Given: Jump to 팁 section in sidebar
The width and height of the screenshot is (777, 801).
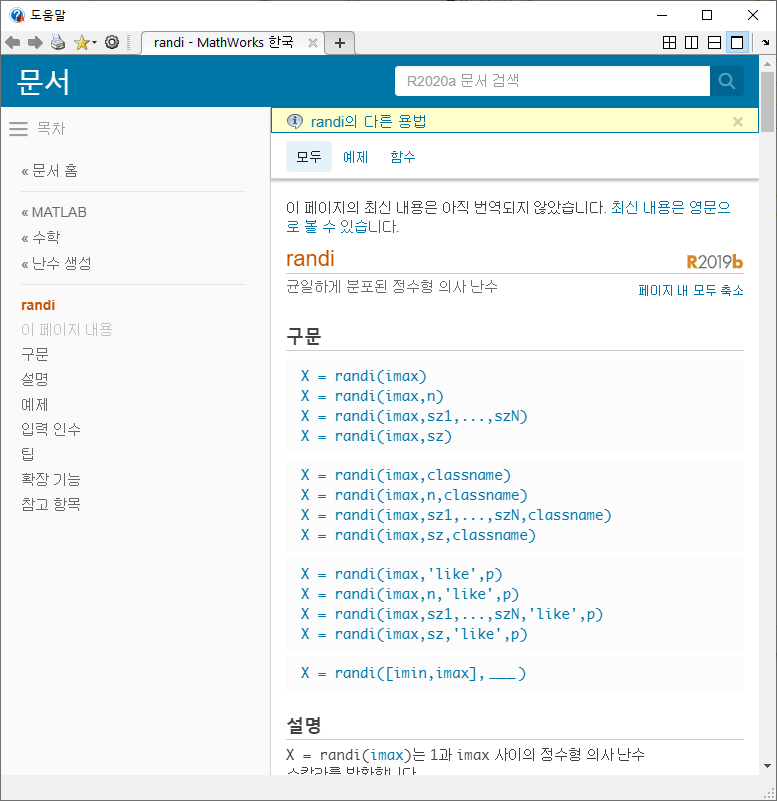Looking at the screenshot, I should tap(28, 454).
